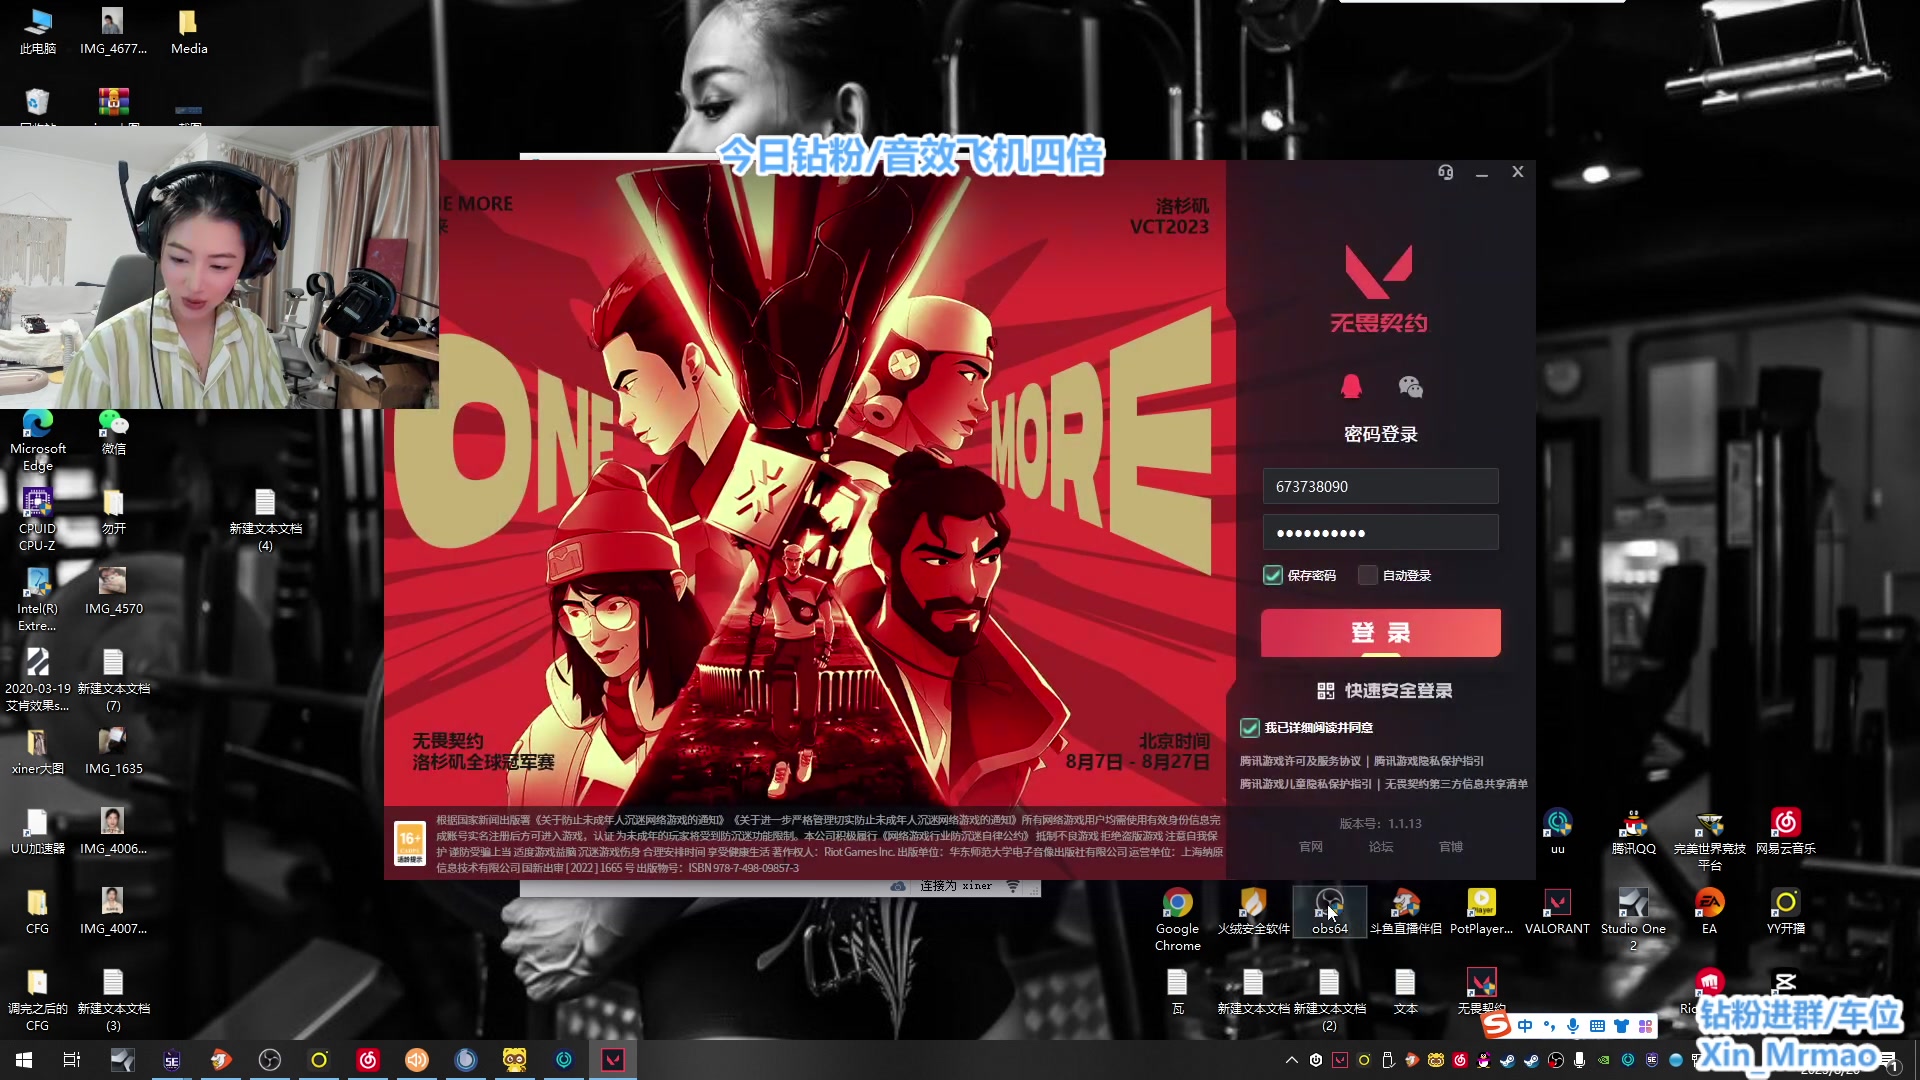Viewport: 1920px width, 1080px height.
Task: Select the 文本 file on desktop
Action: click(1405, 990)
